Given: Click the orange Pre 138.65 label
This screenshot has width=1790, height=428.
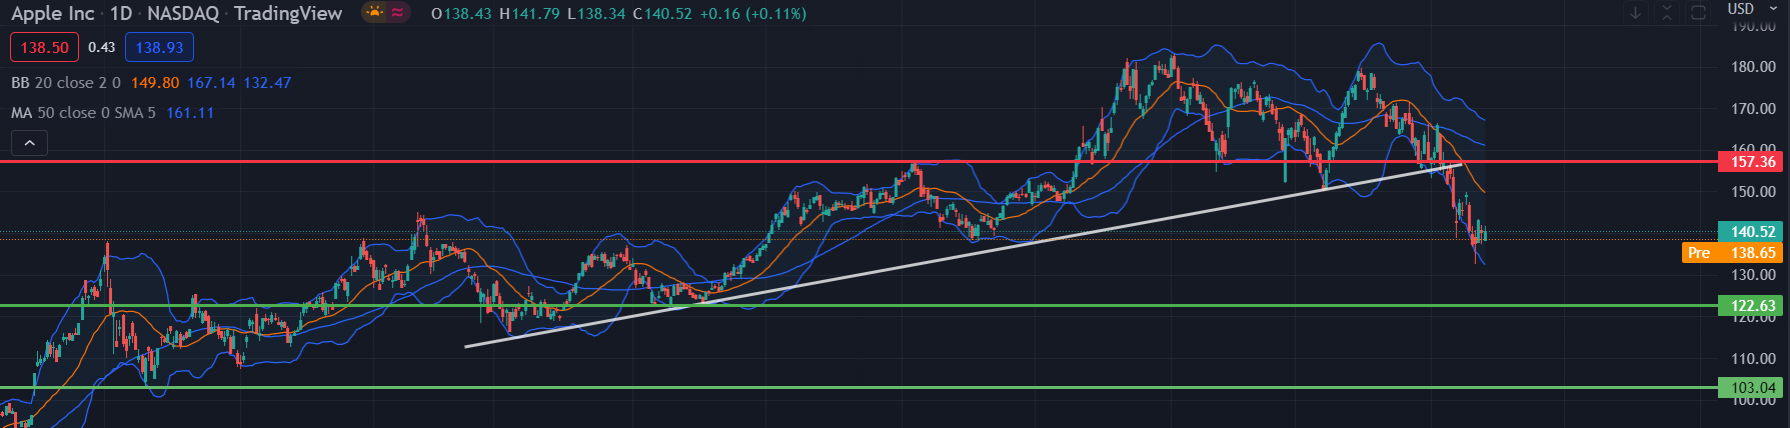Looking at the screenshot, I should click(x=1733, y=253).
